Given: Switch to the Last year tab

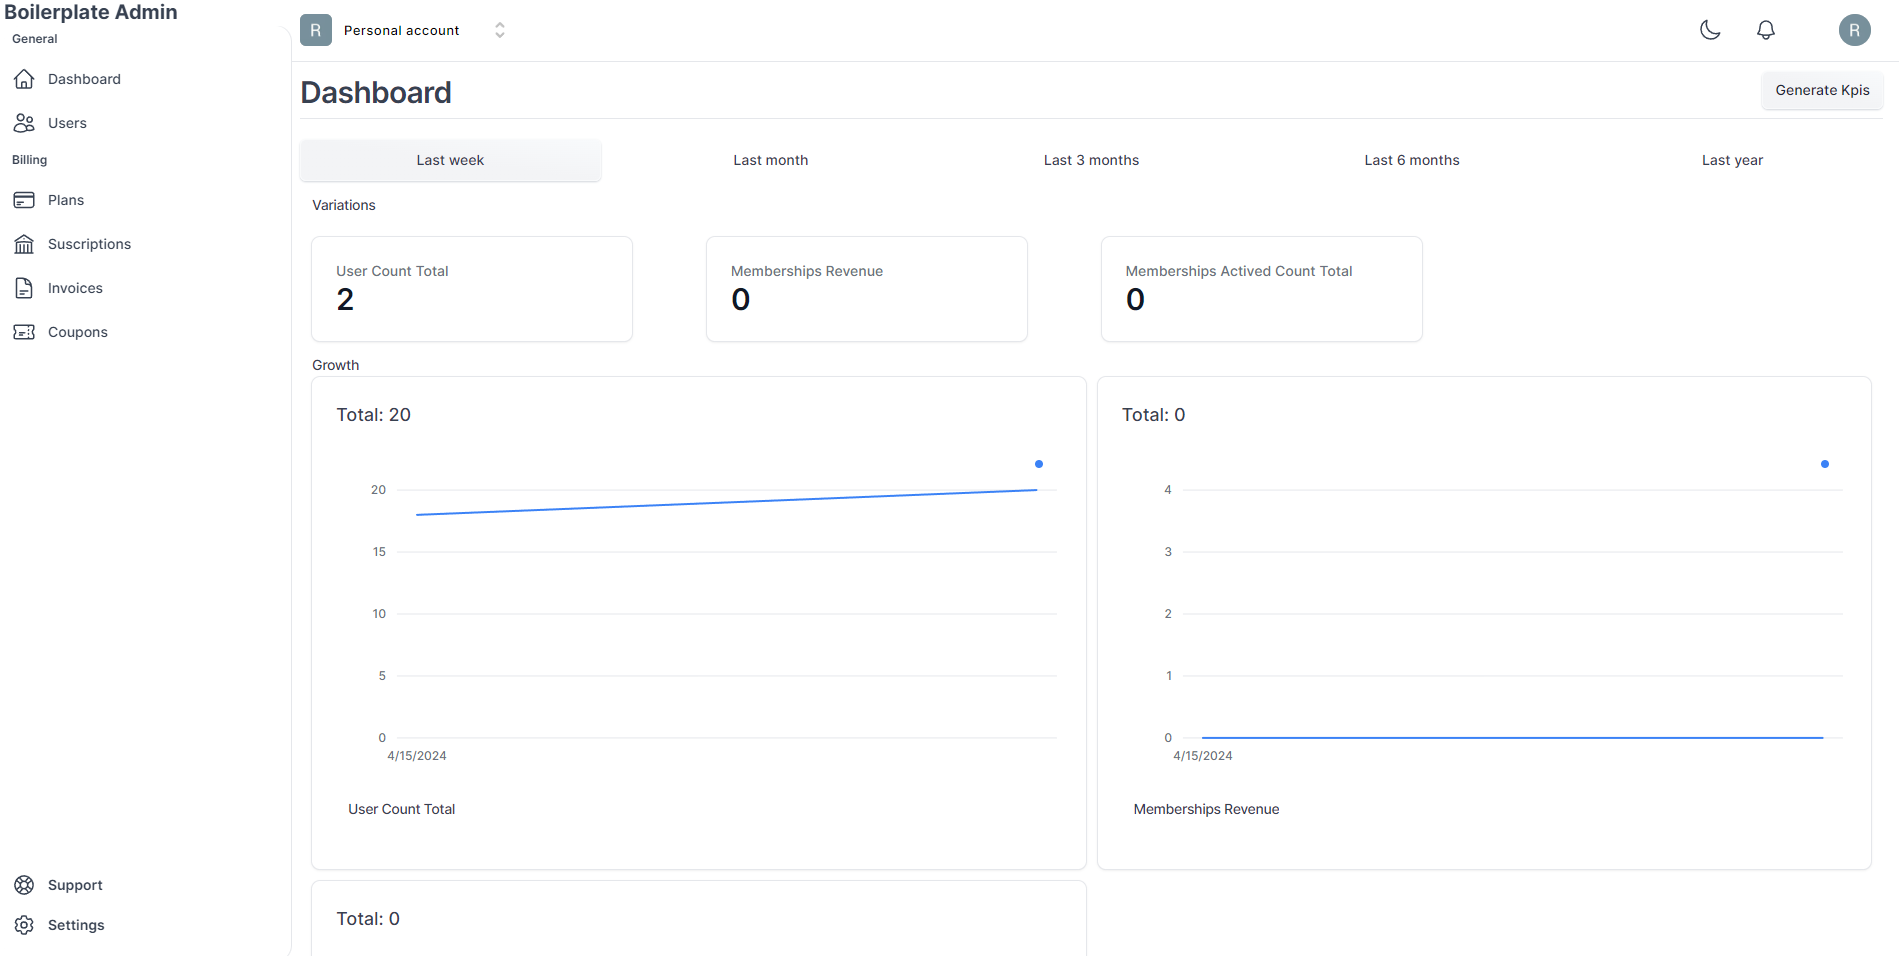Looking at the screenshot, I should point(1732,160).
